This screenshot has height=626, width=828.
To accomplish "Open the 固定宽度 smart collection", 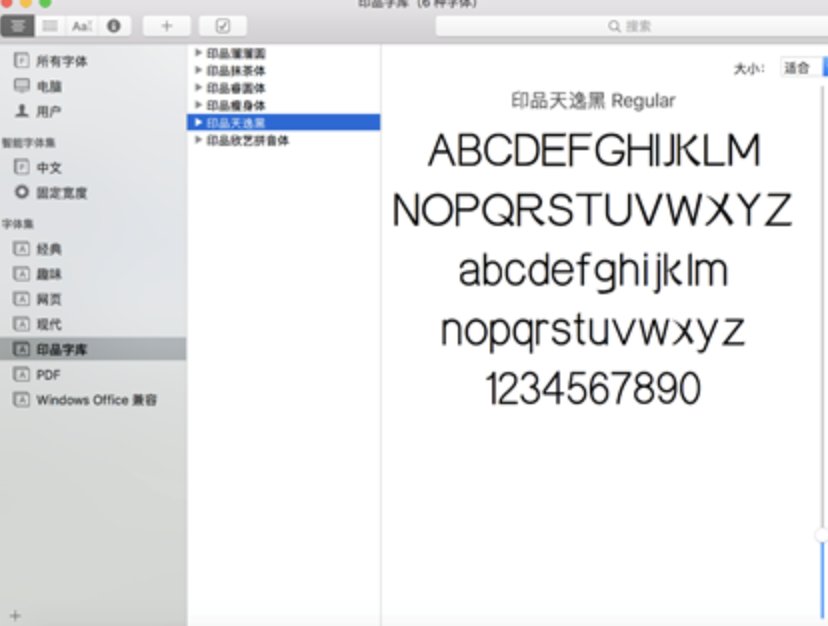I will [61, 193].
